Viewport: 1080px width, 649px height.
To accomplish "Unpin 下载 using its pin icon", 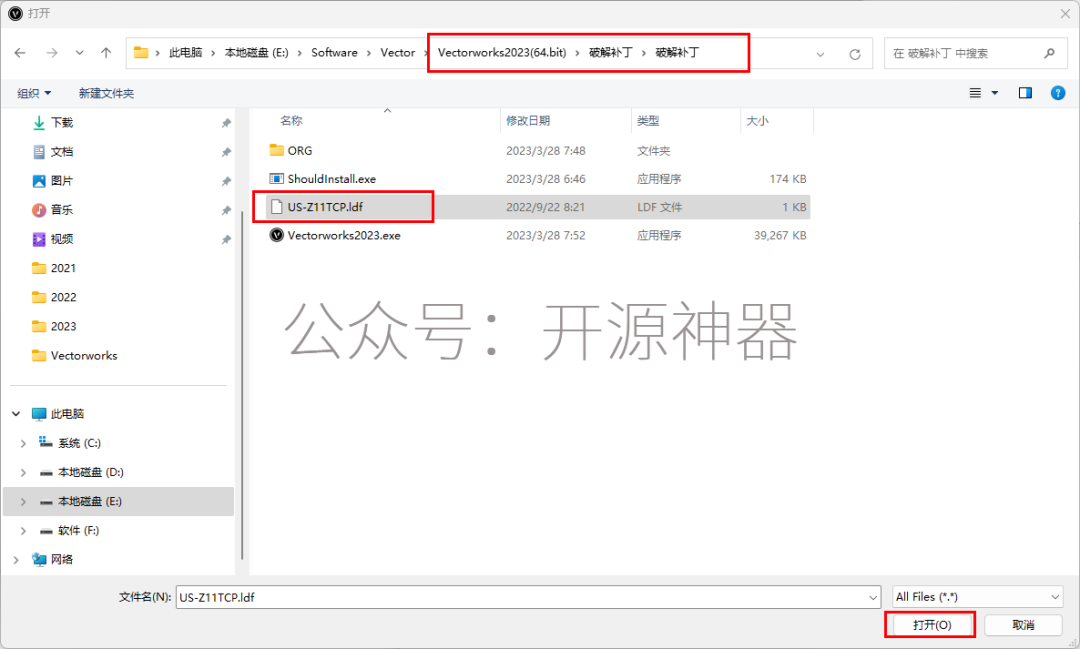I will 226,123.
